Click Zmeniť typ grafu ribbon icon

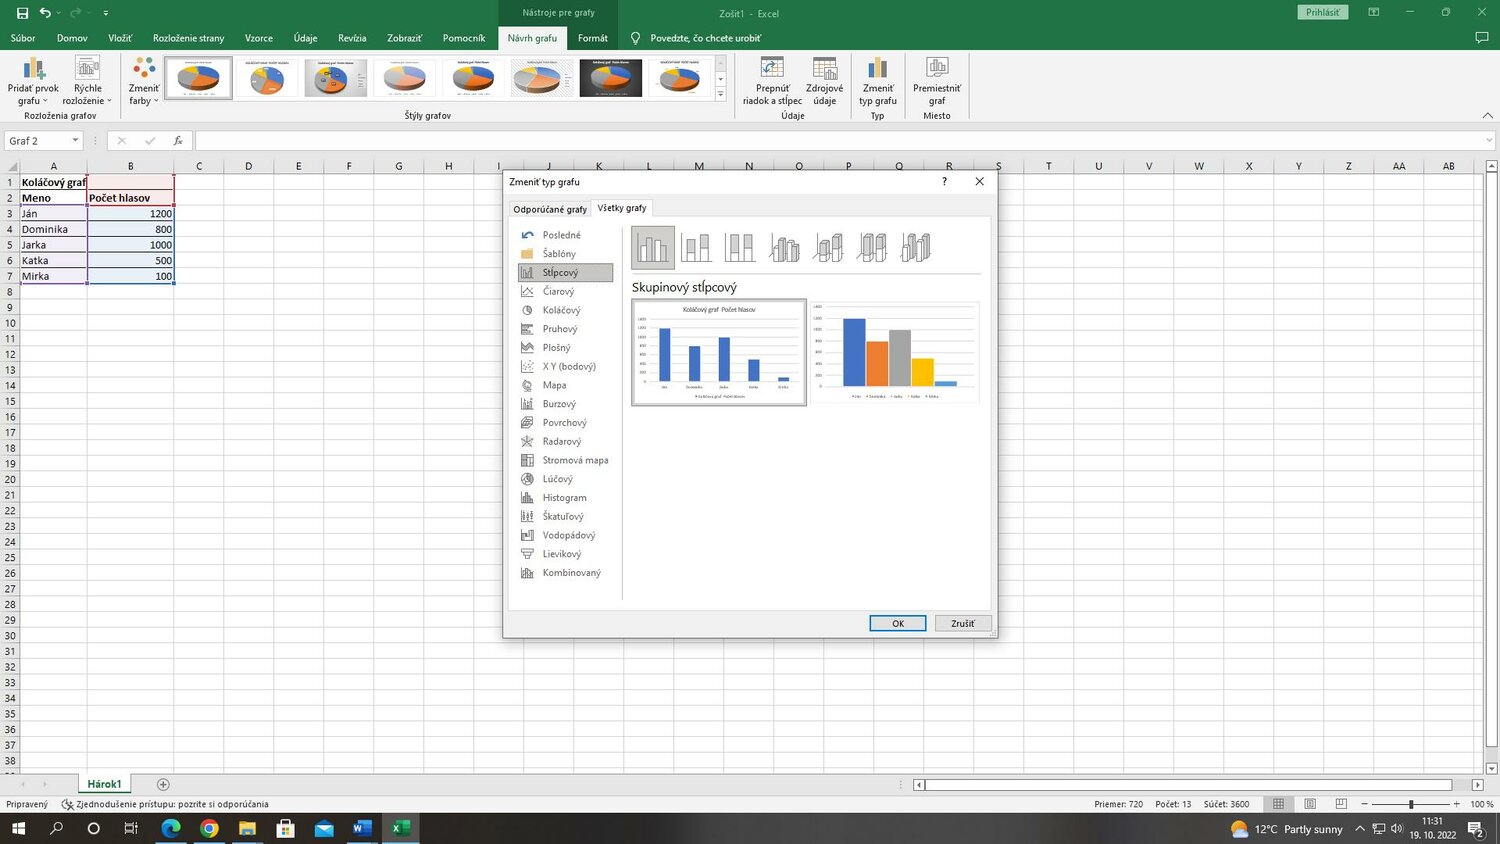[877, 81]
